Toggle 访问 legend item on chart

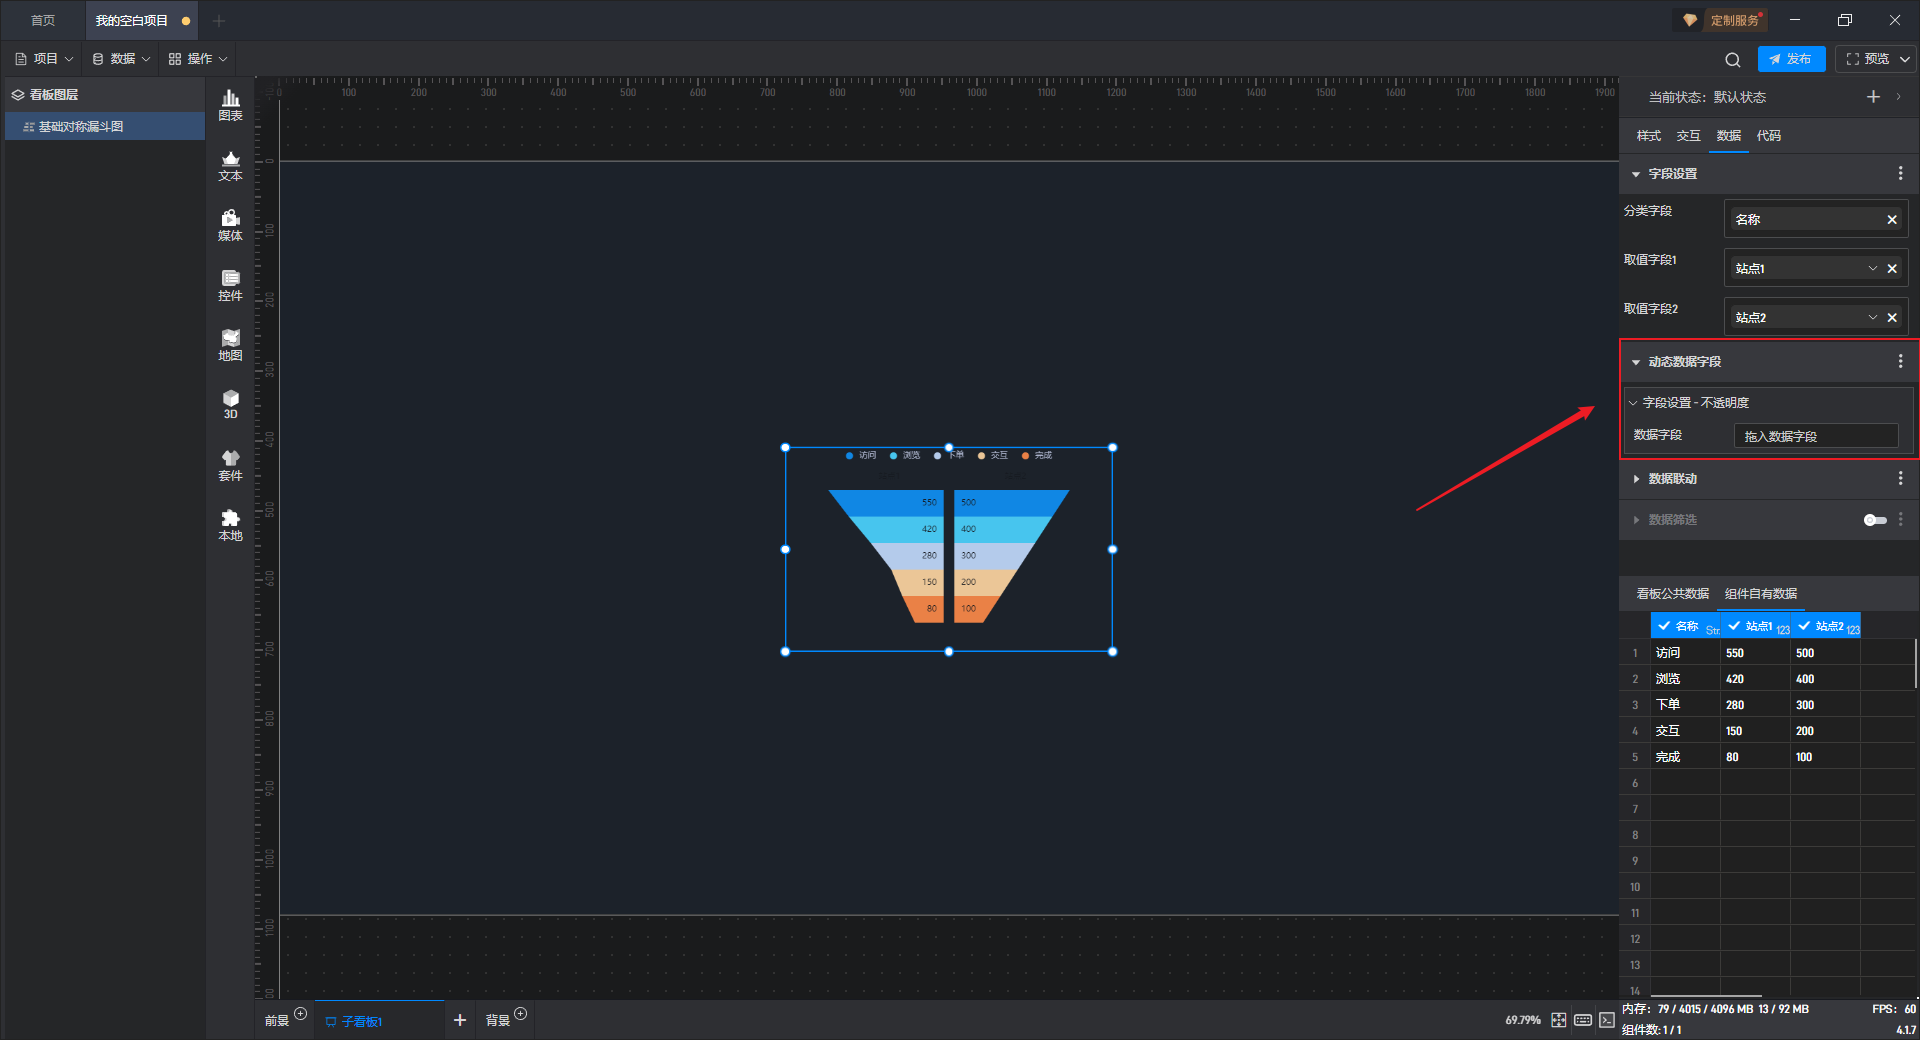[861, 455]
